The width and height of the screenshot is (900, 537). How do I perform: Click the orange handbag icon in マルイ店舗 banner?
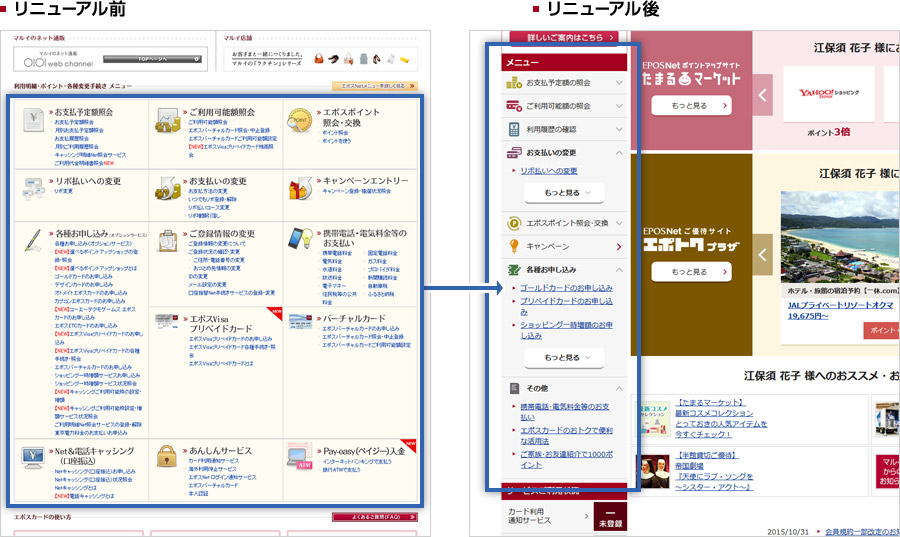(319, 59)
